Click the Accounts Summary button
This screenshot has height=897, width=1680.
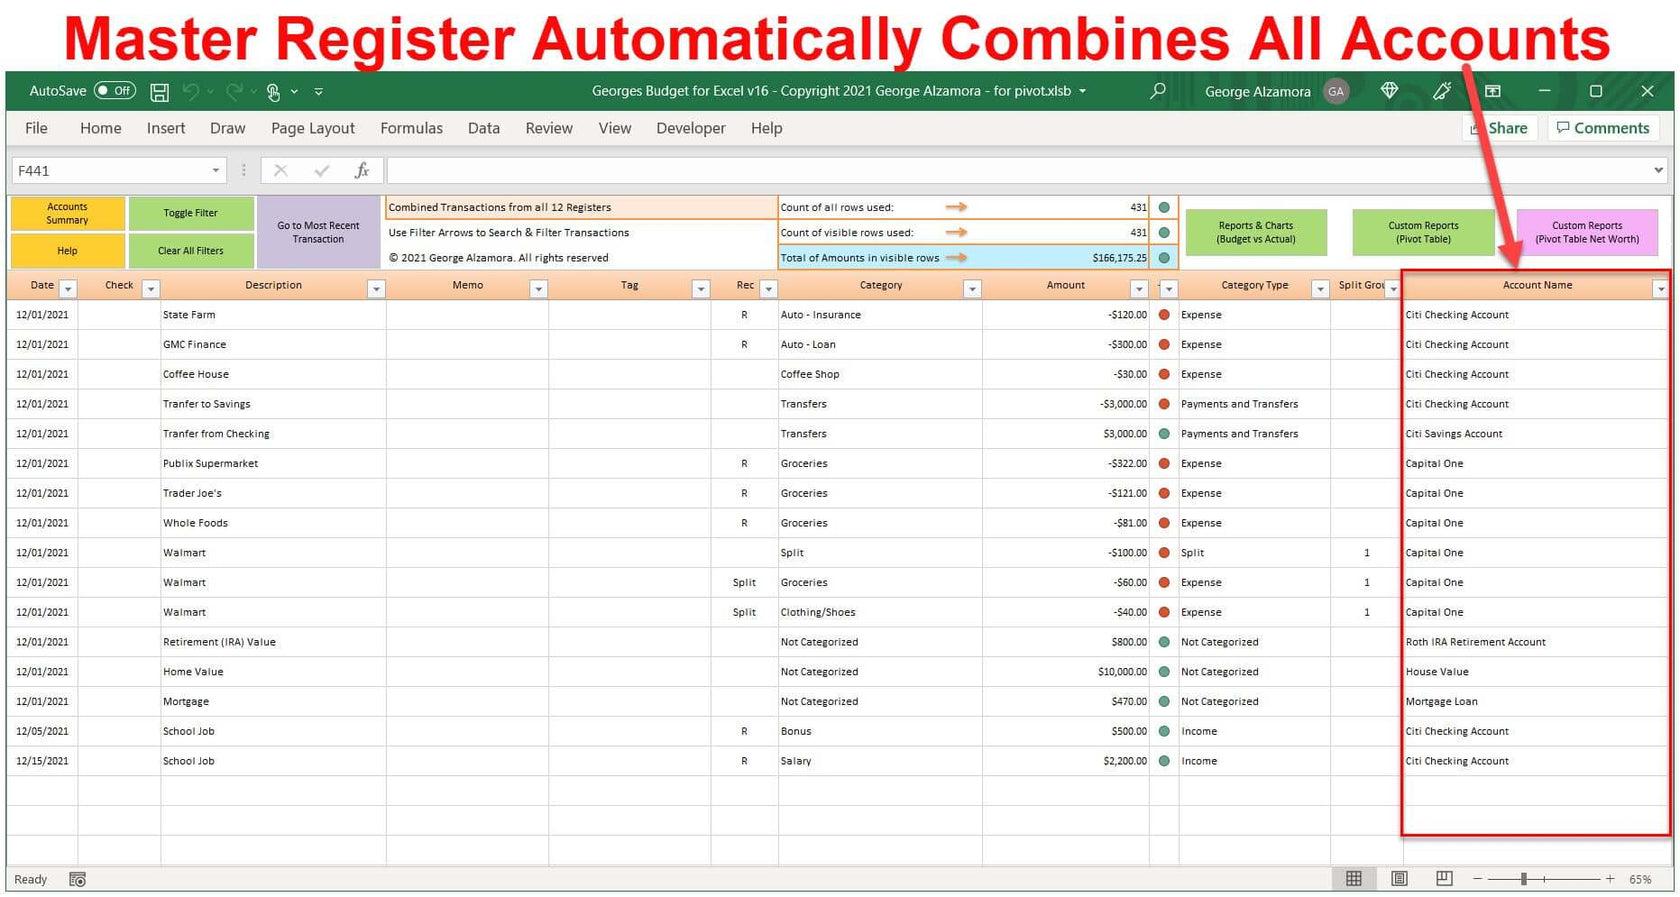(67, 214)
